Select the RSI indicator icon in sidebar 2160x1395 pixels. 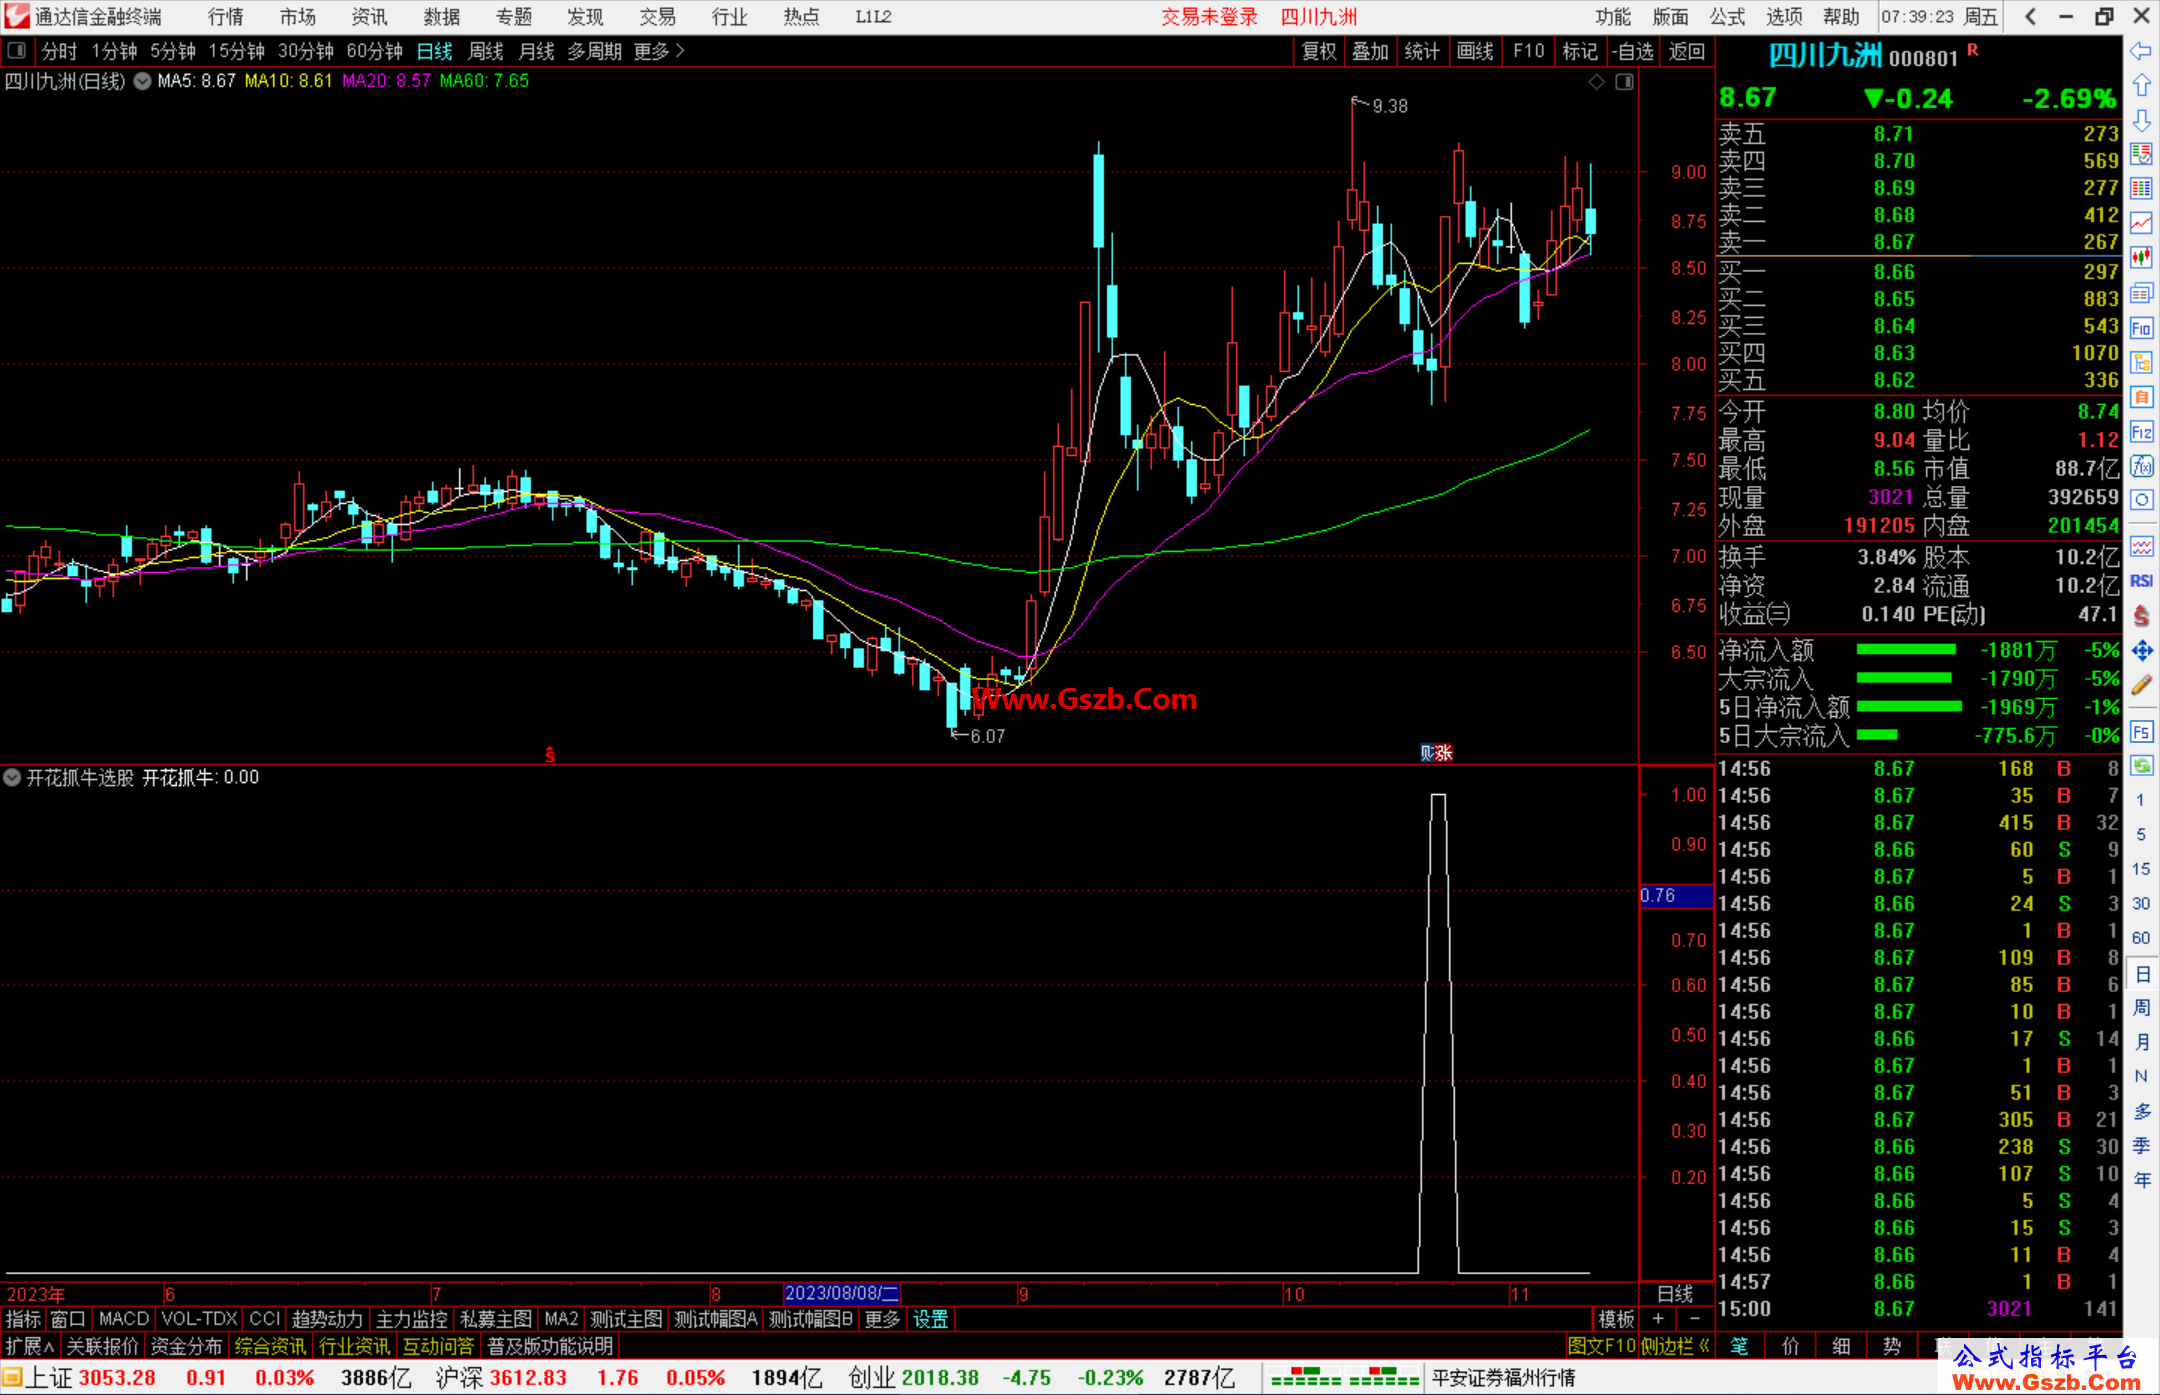click(x=2141, y=581)
